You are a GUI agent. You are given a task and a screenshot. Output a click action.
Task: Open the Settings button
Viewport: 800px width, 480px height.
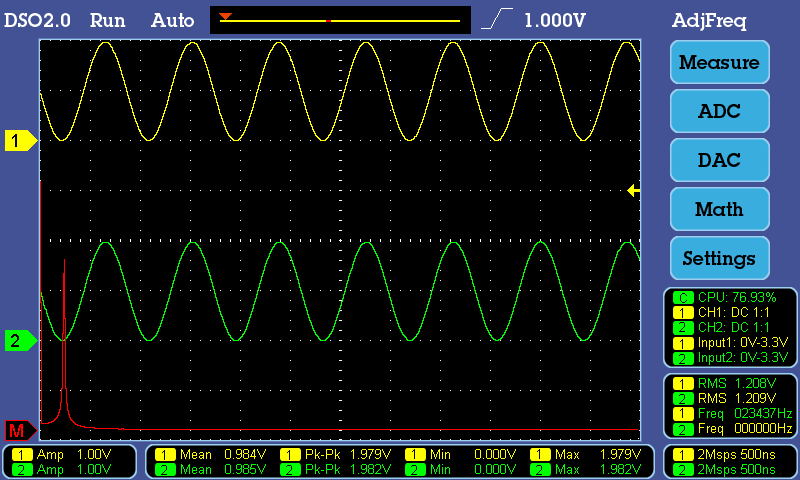[x=719, y=258]
